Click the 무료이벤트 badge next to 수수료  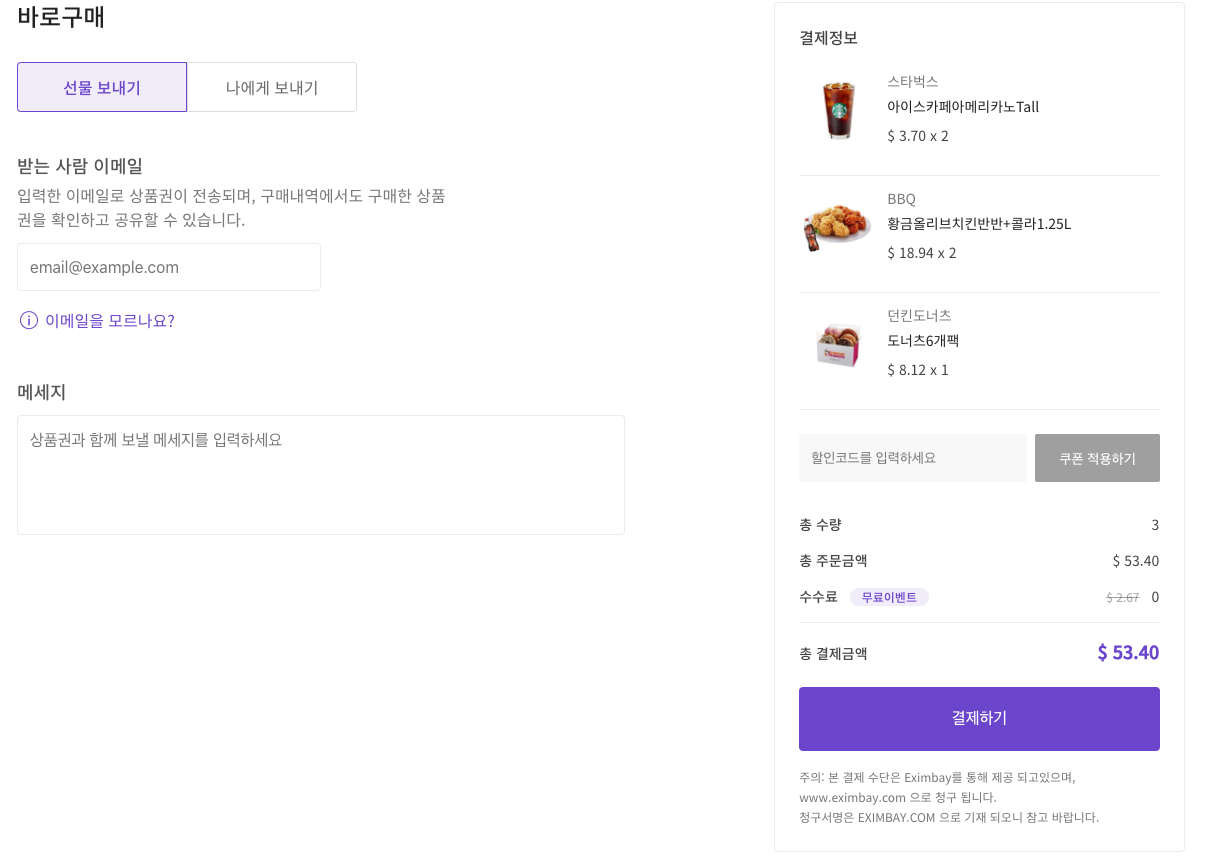(889, 597)
